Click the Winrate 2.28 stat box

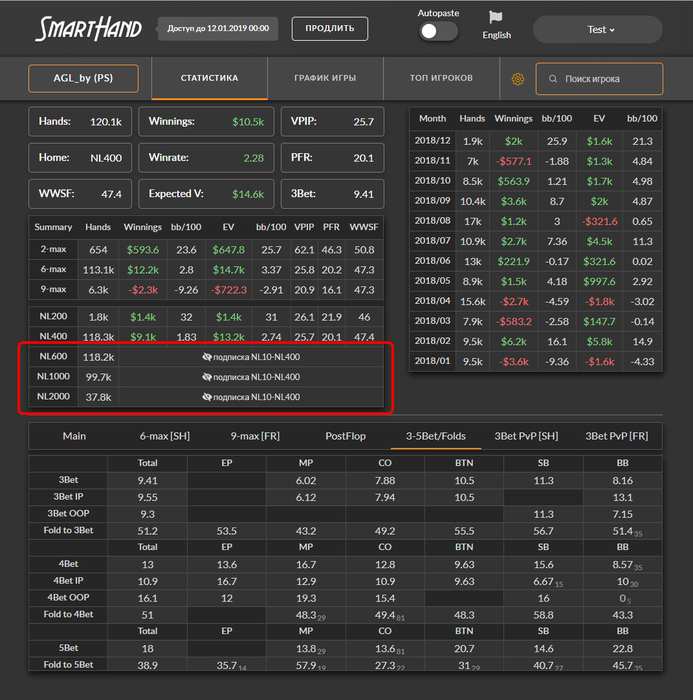coord(206,158)
